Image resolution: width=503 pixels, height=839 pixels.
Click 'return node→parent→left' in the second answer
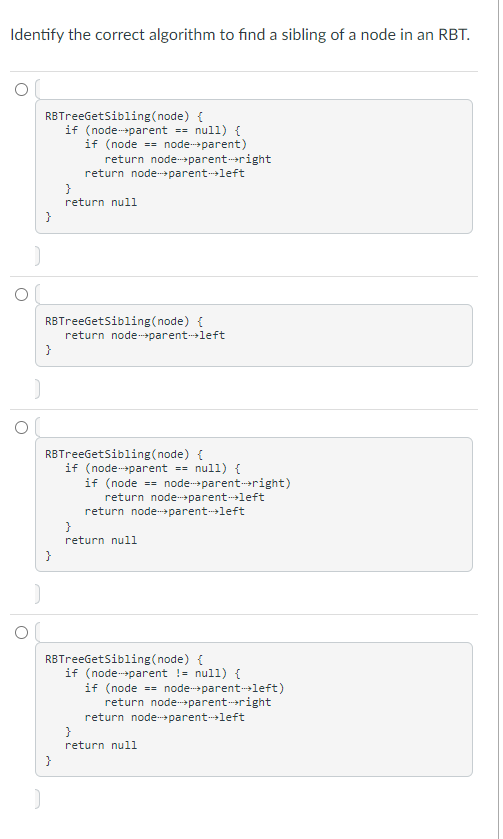145,335
